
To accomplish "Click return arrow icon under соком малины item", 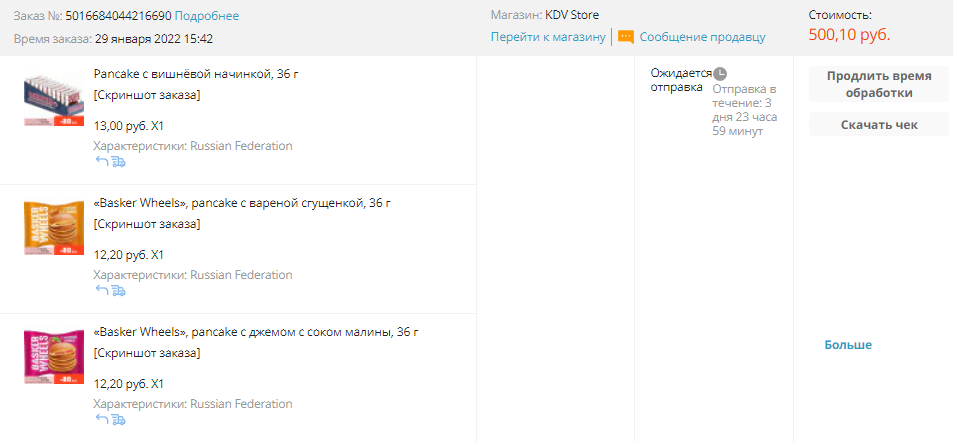I will pyautogui.click(x=102, y=419).
